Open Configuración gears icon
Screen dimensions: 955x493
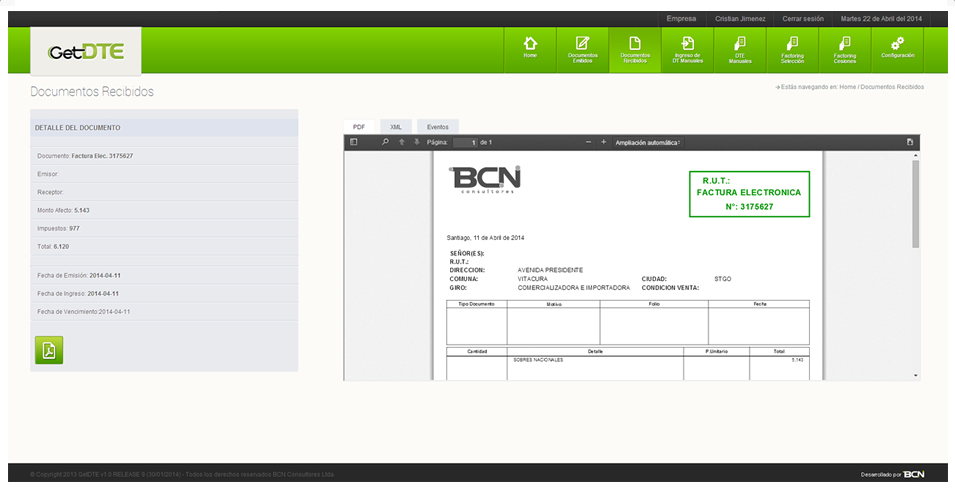tap(897, 49)
